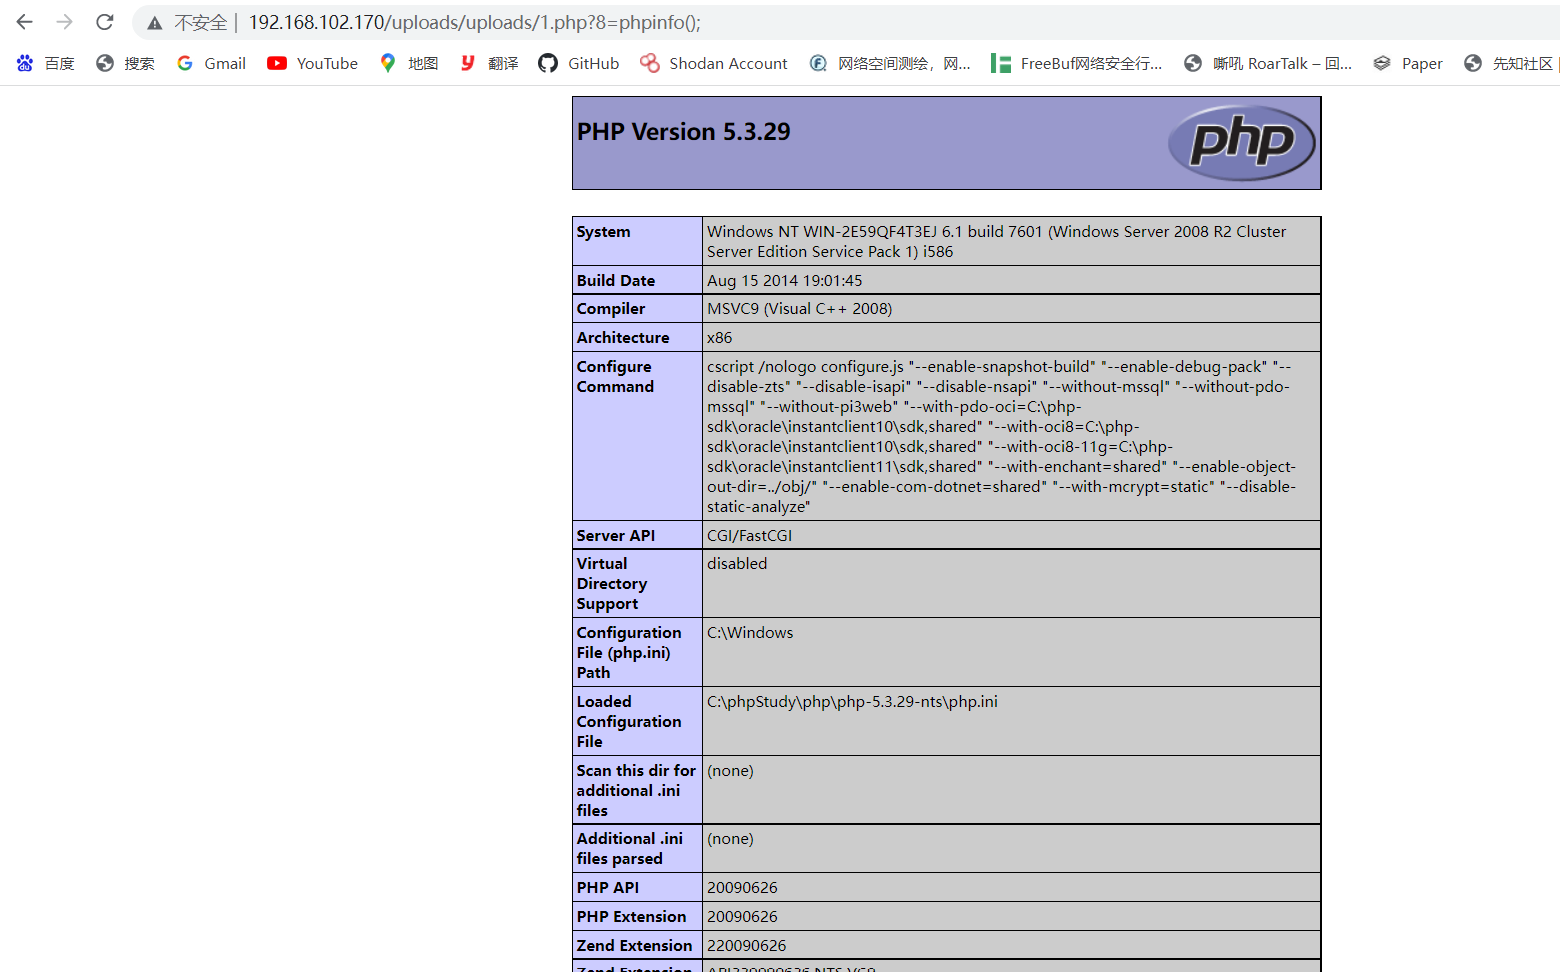Click the PHP API label
Screen dimensions: 1560x972
[608, 887]
